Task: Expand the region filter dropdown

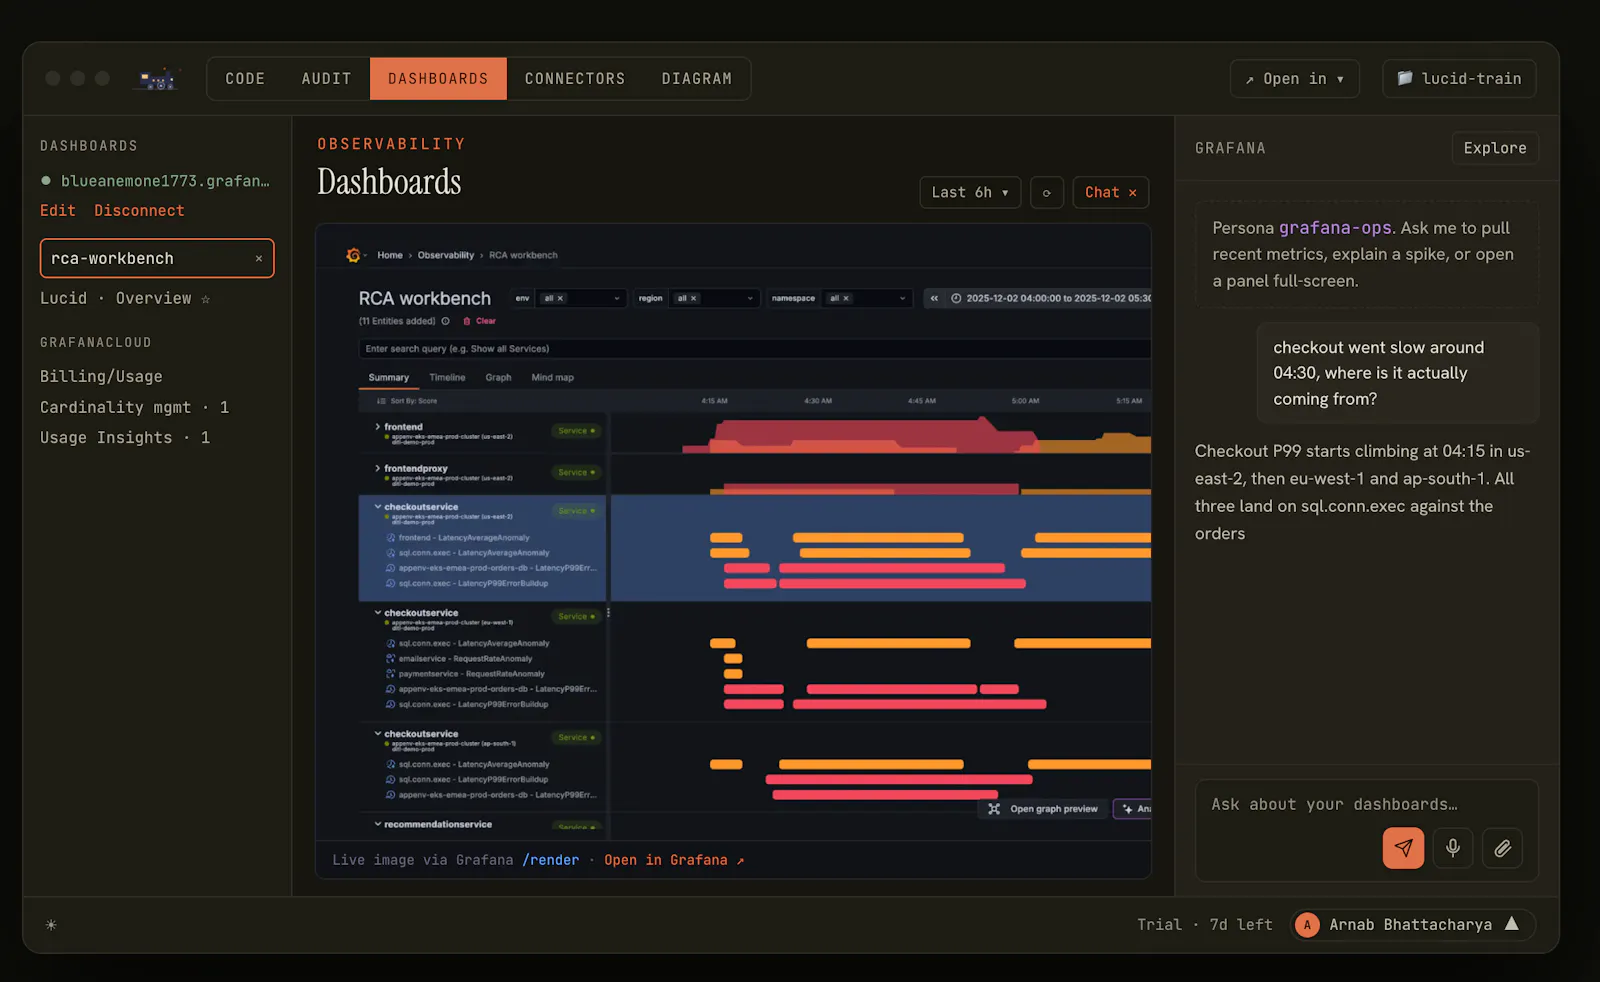Action: click(x=750, y=298)
